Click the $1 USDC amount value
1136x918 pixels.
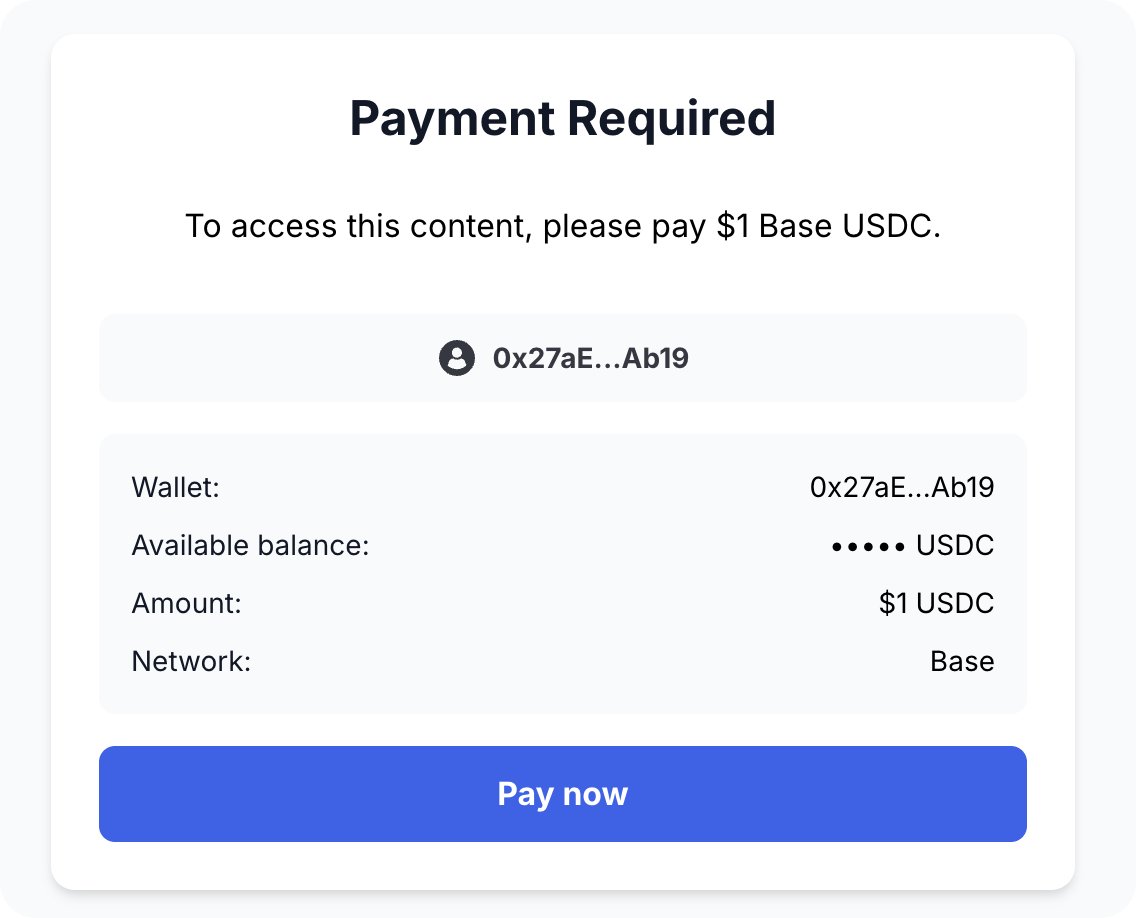tap(936, 603)
